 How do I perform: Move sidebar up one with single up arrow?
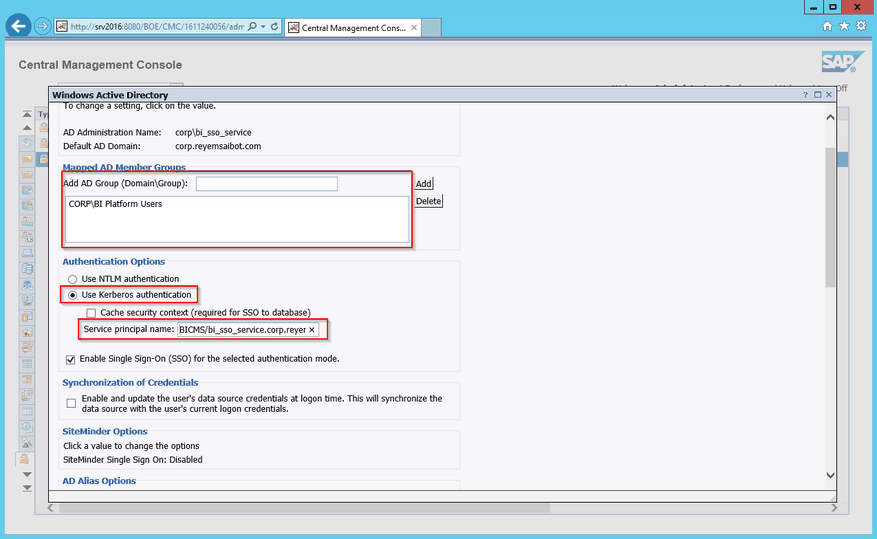(27, 128)
